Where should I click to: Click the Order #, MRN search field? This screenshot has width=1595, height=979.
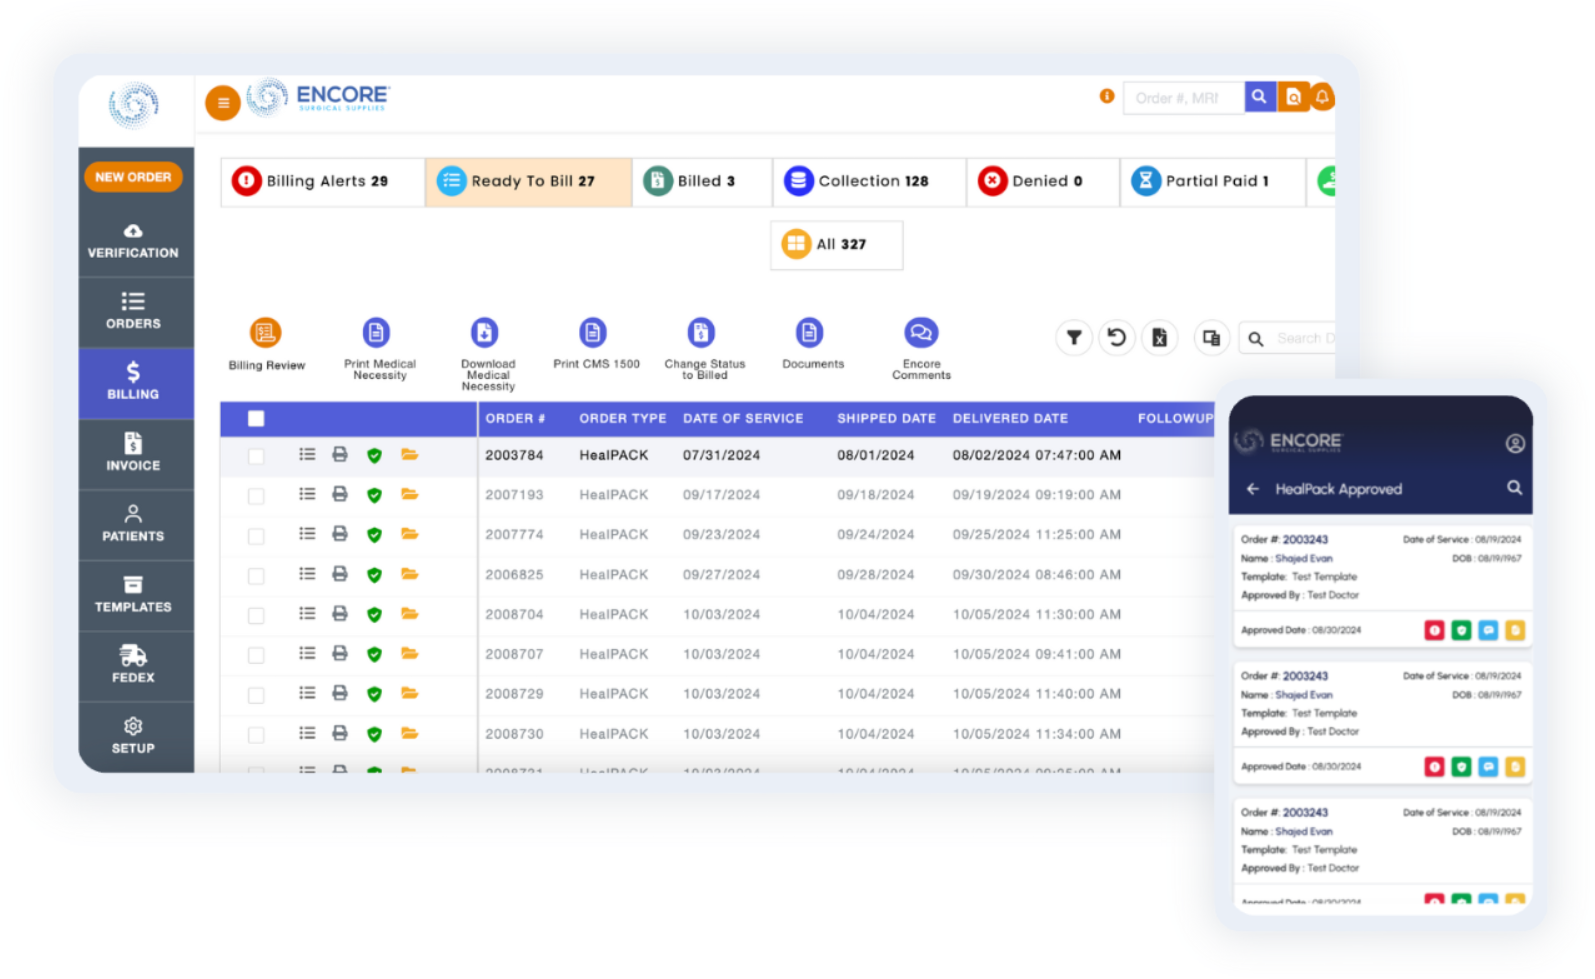tap(1184, 98)
